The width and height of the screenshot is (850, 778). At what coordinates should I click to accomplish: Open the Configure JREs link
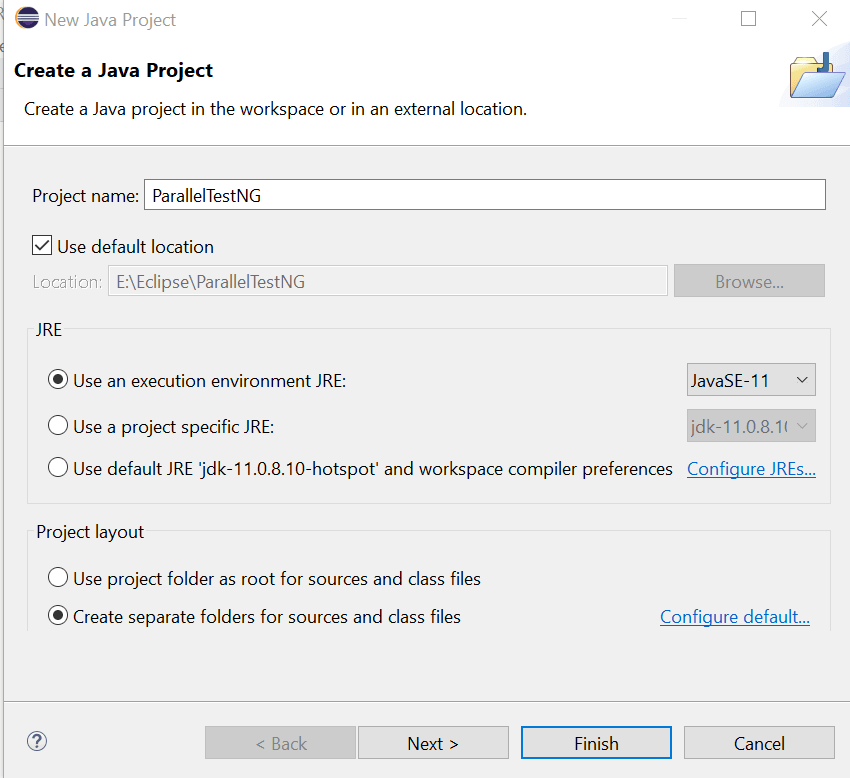pos(751,468)
